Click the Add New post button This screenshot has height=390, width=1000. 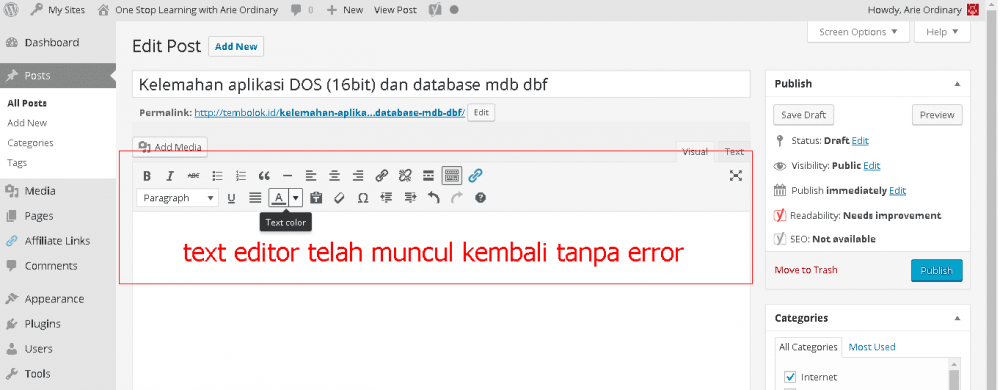pos(236,47)
